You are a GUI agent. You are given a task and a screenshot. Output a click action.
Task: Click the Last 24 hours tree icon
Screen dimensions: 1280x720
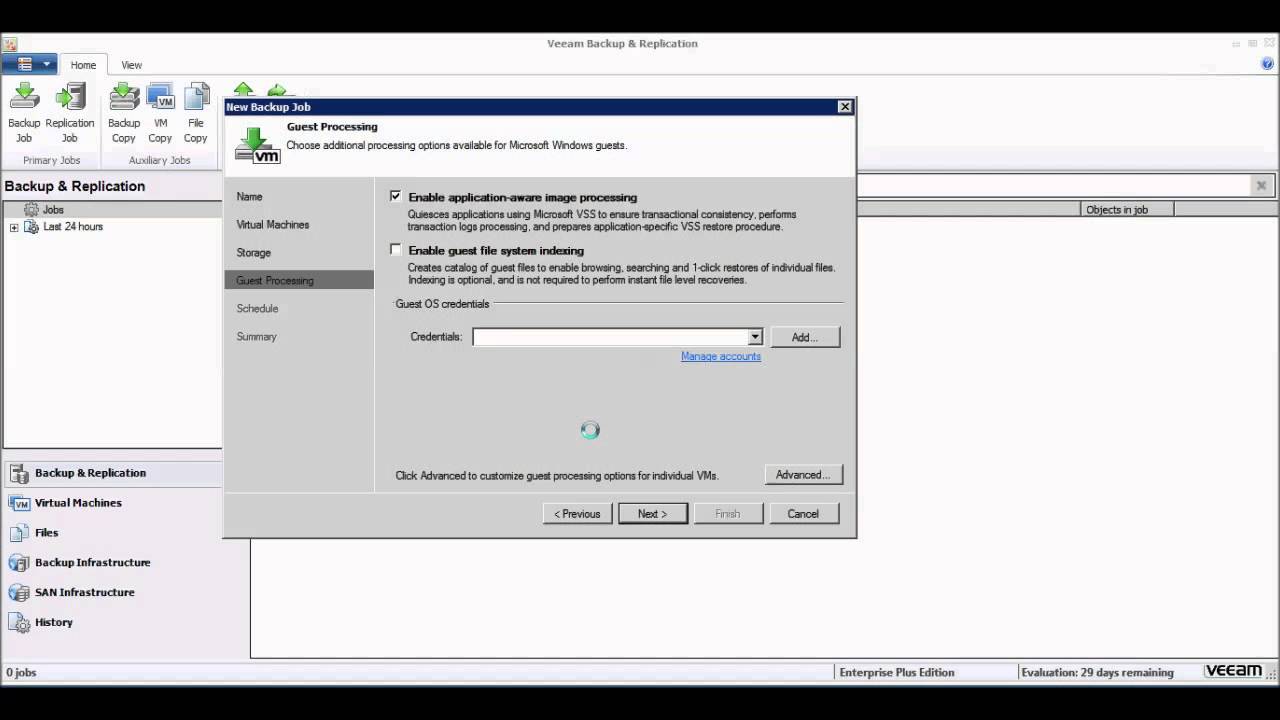click(x=31, y=227)
